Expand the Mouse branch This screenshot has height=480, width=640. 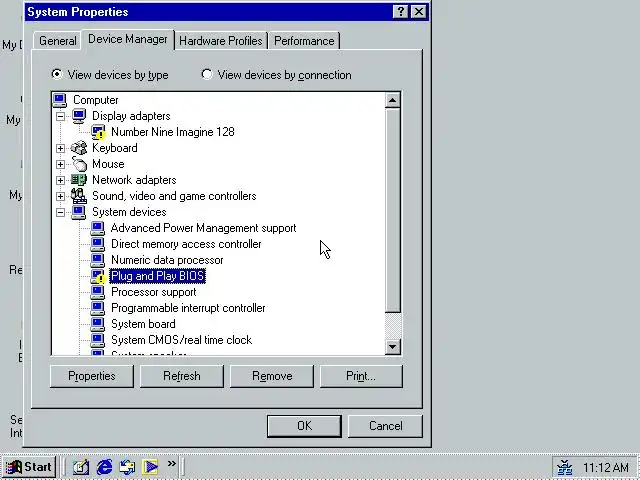point(60,164)
